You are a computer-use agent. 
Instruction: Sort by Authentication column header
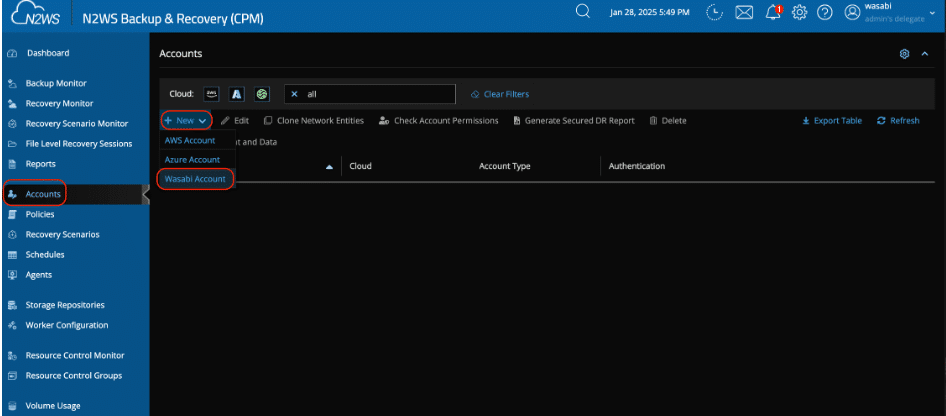coord(636,166)
